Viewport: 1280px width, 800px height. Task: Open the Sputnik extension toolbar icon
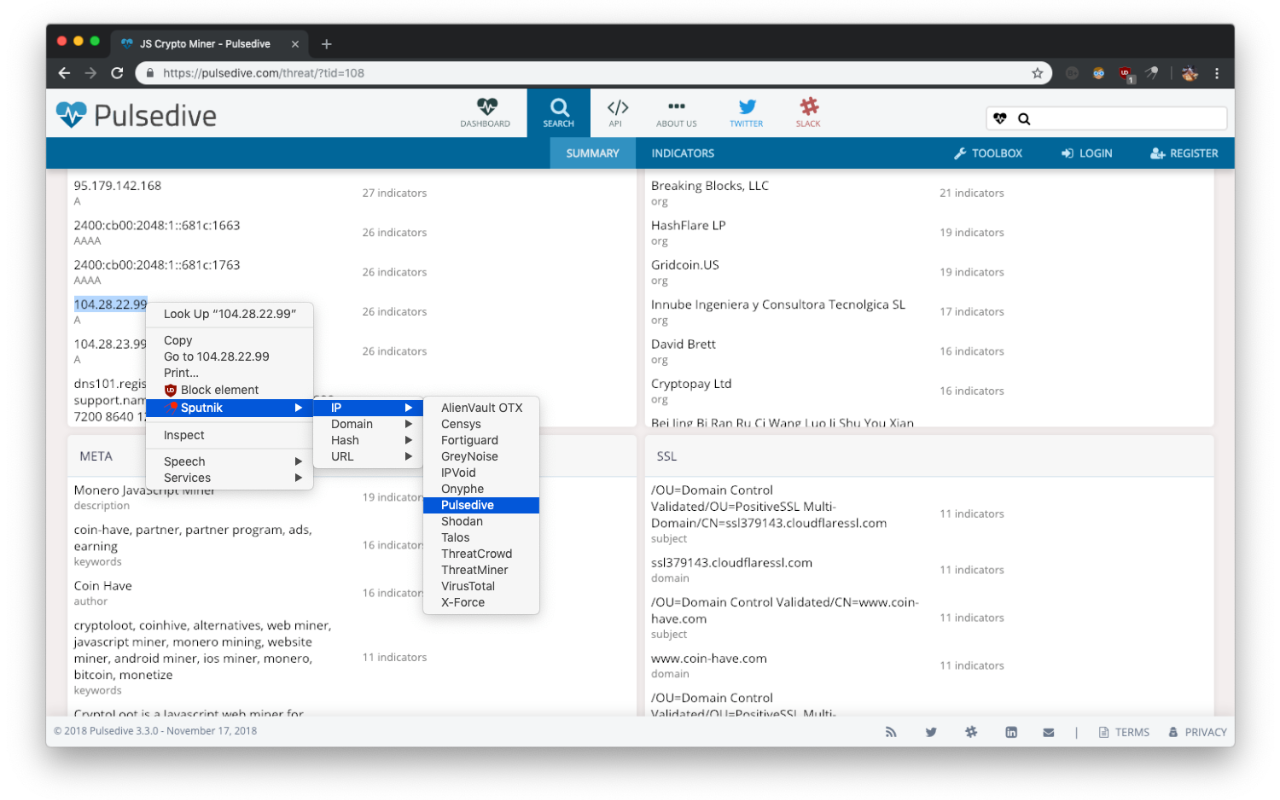(1152, 73)
